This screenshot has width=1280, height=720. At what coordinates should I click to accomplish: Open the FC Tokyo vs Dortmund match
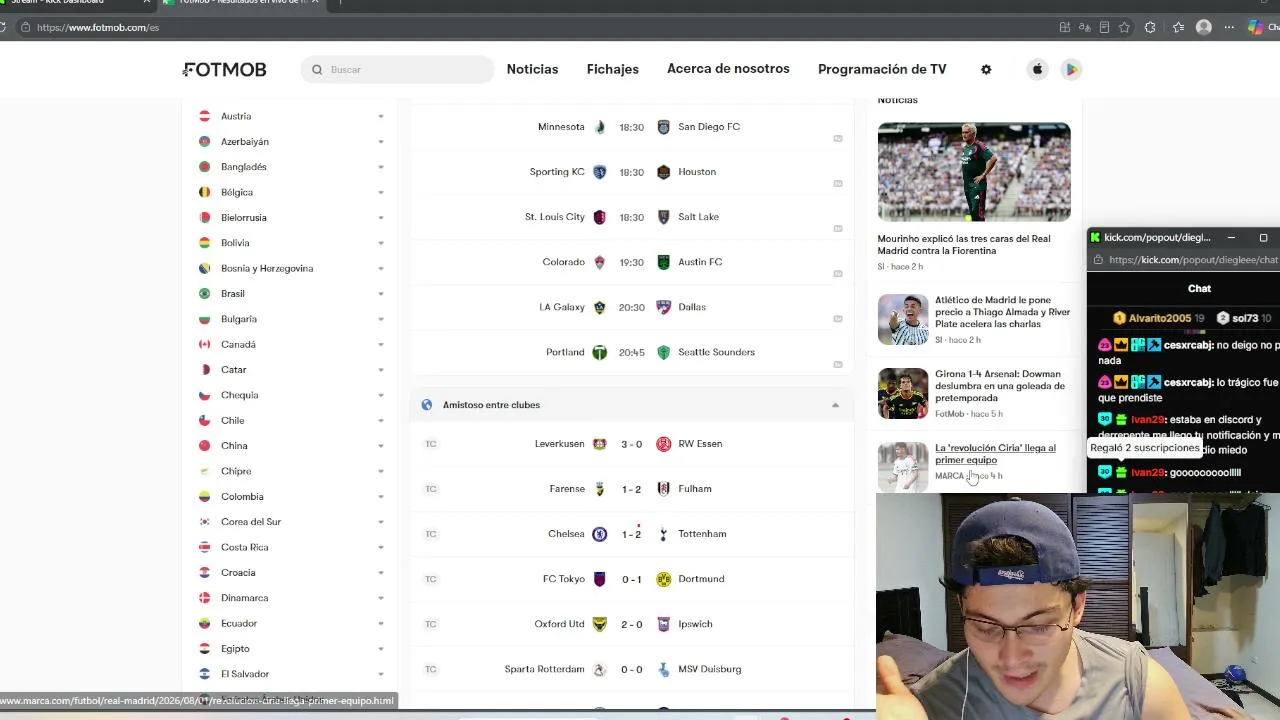tap(632, 579)
